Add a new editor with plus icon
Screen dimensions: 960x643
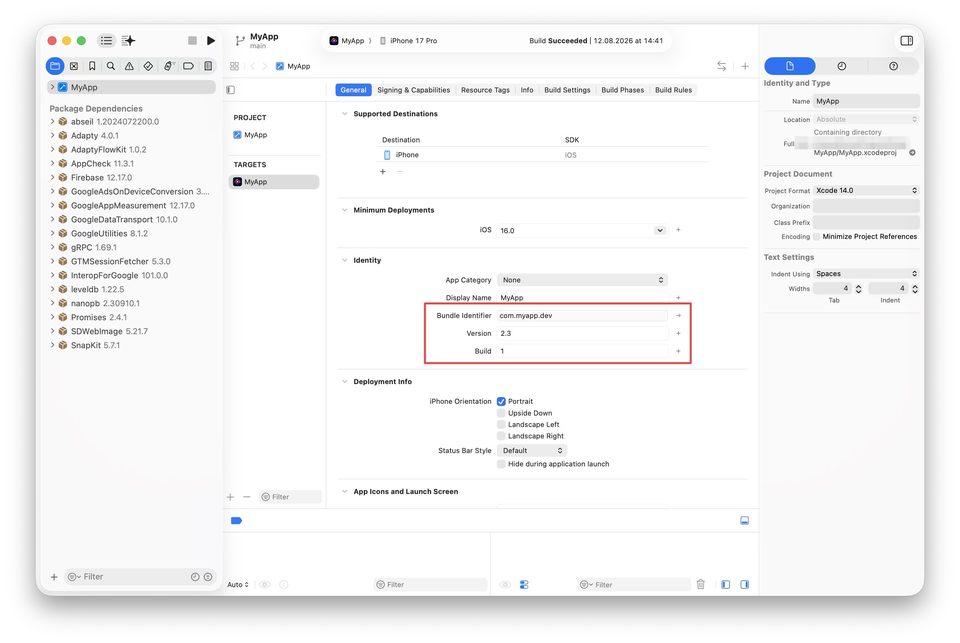point(745,66)
